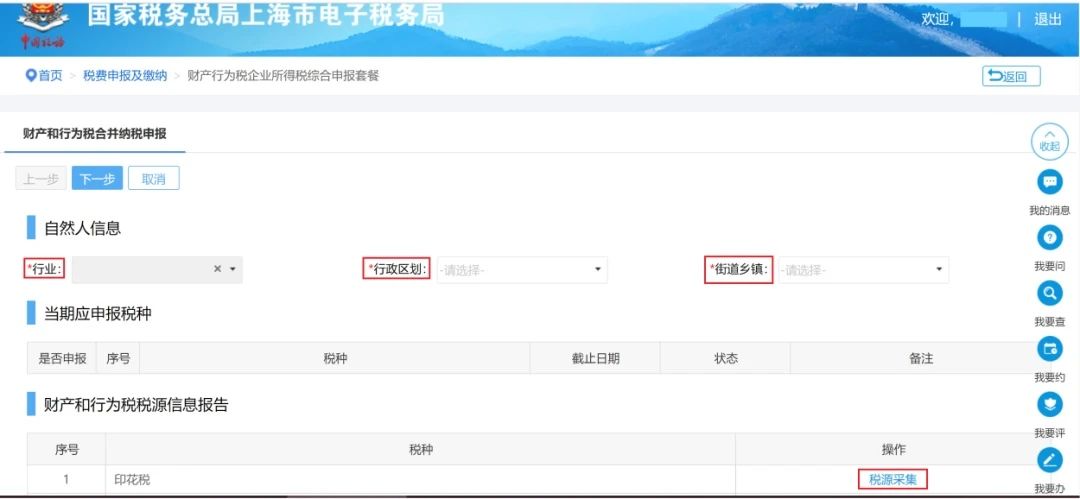Click the 首页 location pin icon
The image size is (1080, 499).
coord(30,75)
